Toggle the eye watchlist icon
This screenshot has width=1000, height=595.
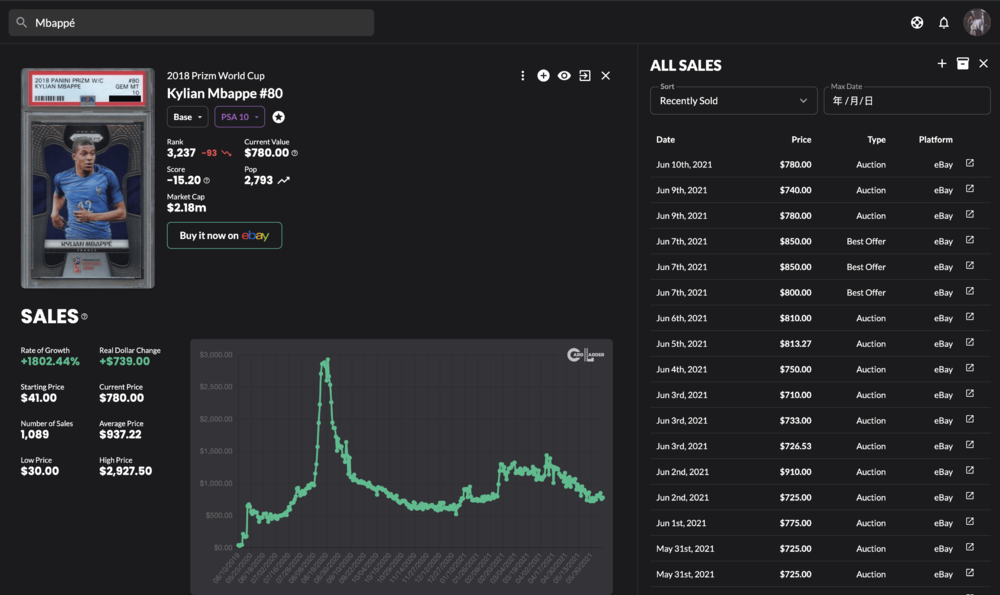(564, 76)
